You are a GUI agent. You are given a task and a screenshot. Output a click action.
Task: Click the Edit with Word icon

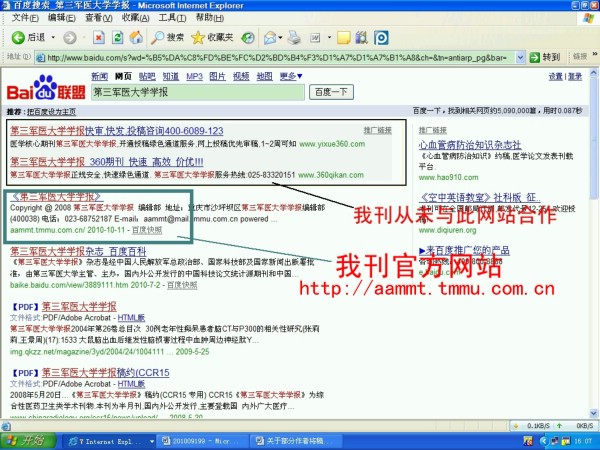tap(315, 38)
